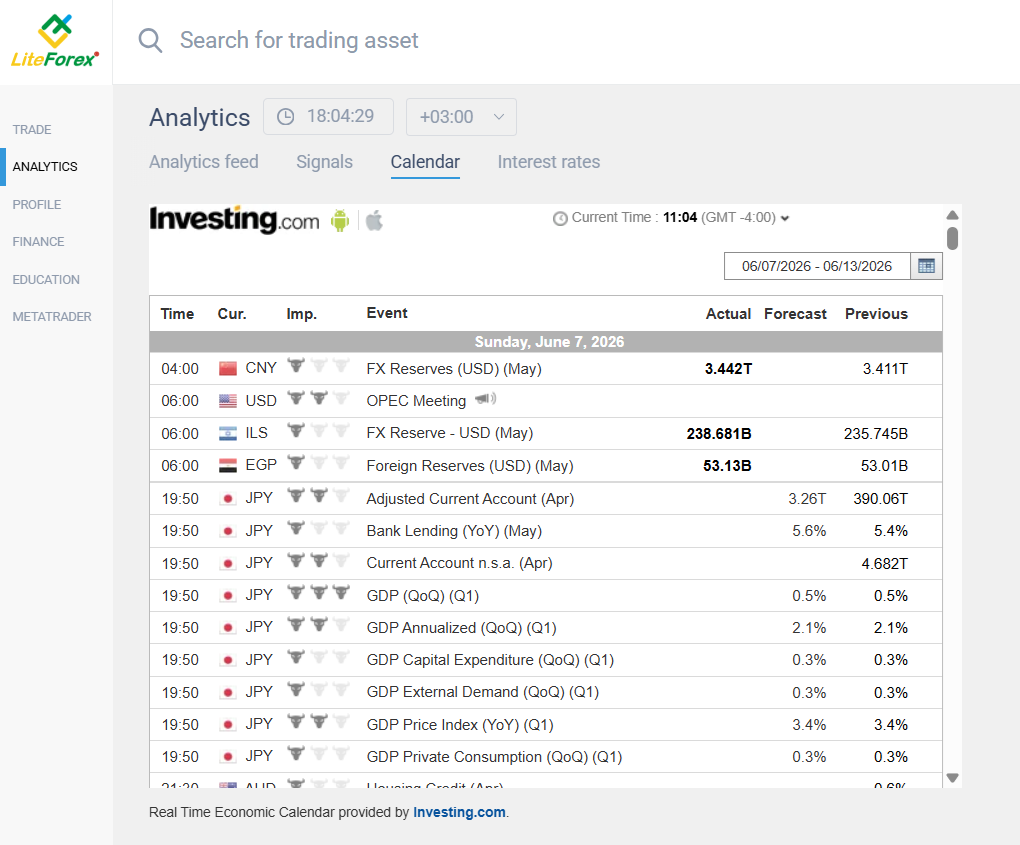The width and height of the screenshot is (1020, 845).
Task: Click the scrollbar down arrow
Action: tap(952, 777)
